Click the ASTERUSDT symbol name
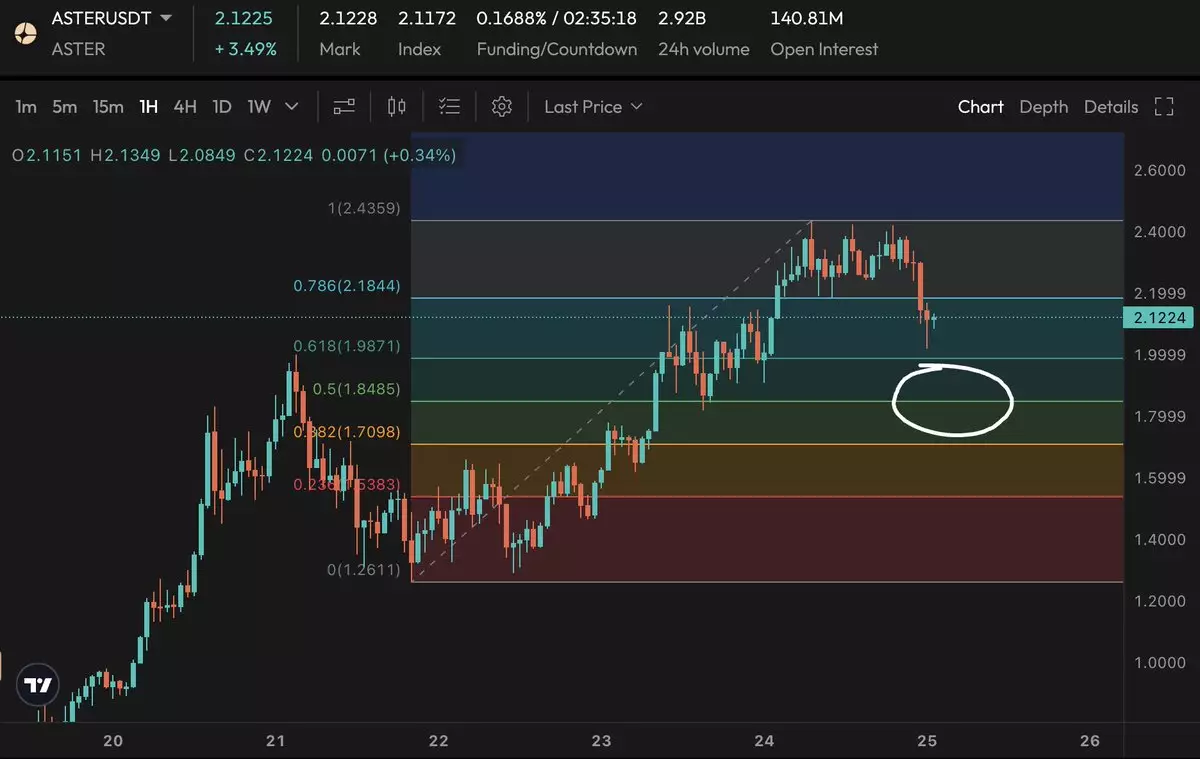 pyautogui.click(x=102, y=18)
